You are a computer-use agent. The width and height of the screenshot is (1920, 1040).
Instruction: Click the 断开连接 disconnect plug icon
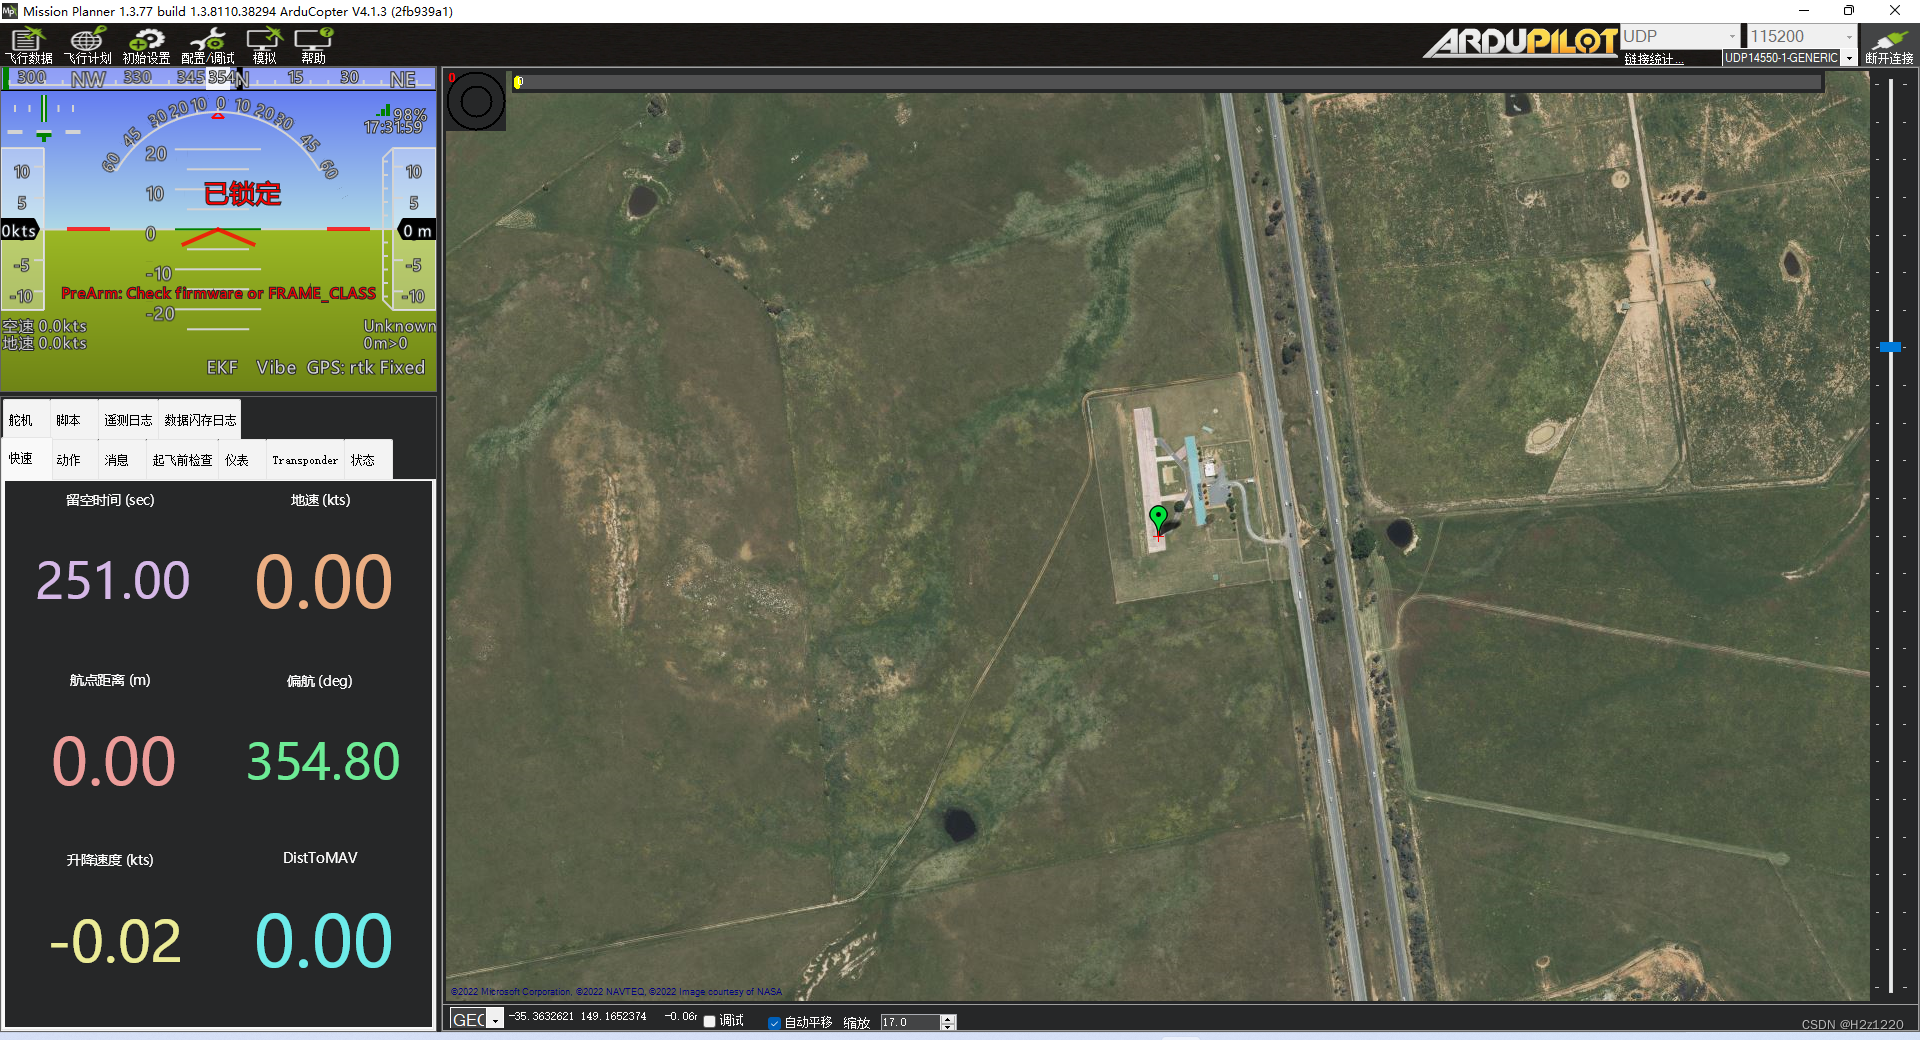point(1889,46)
